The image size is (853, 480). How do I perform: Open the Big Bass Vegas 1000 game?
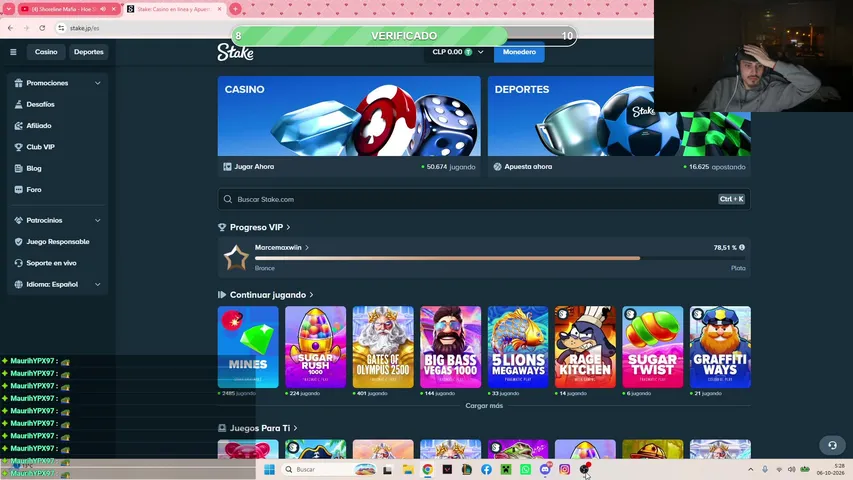450,347
